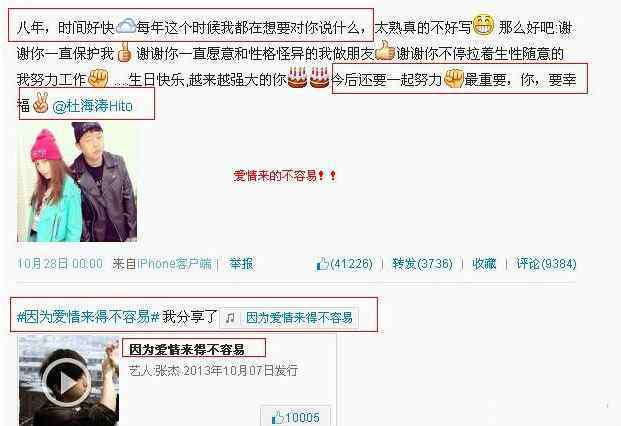Click the thumbs-up button showing 10005
This screenshot has width=621, height=426.
click(x=295, y=417)
